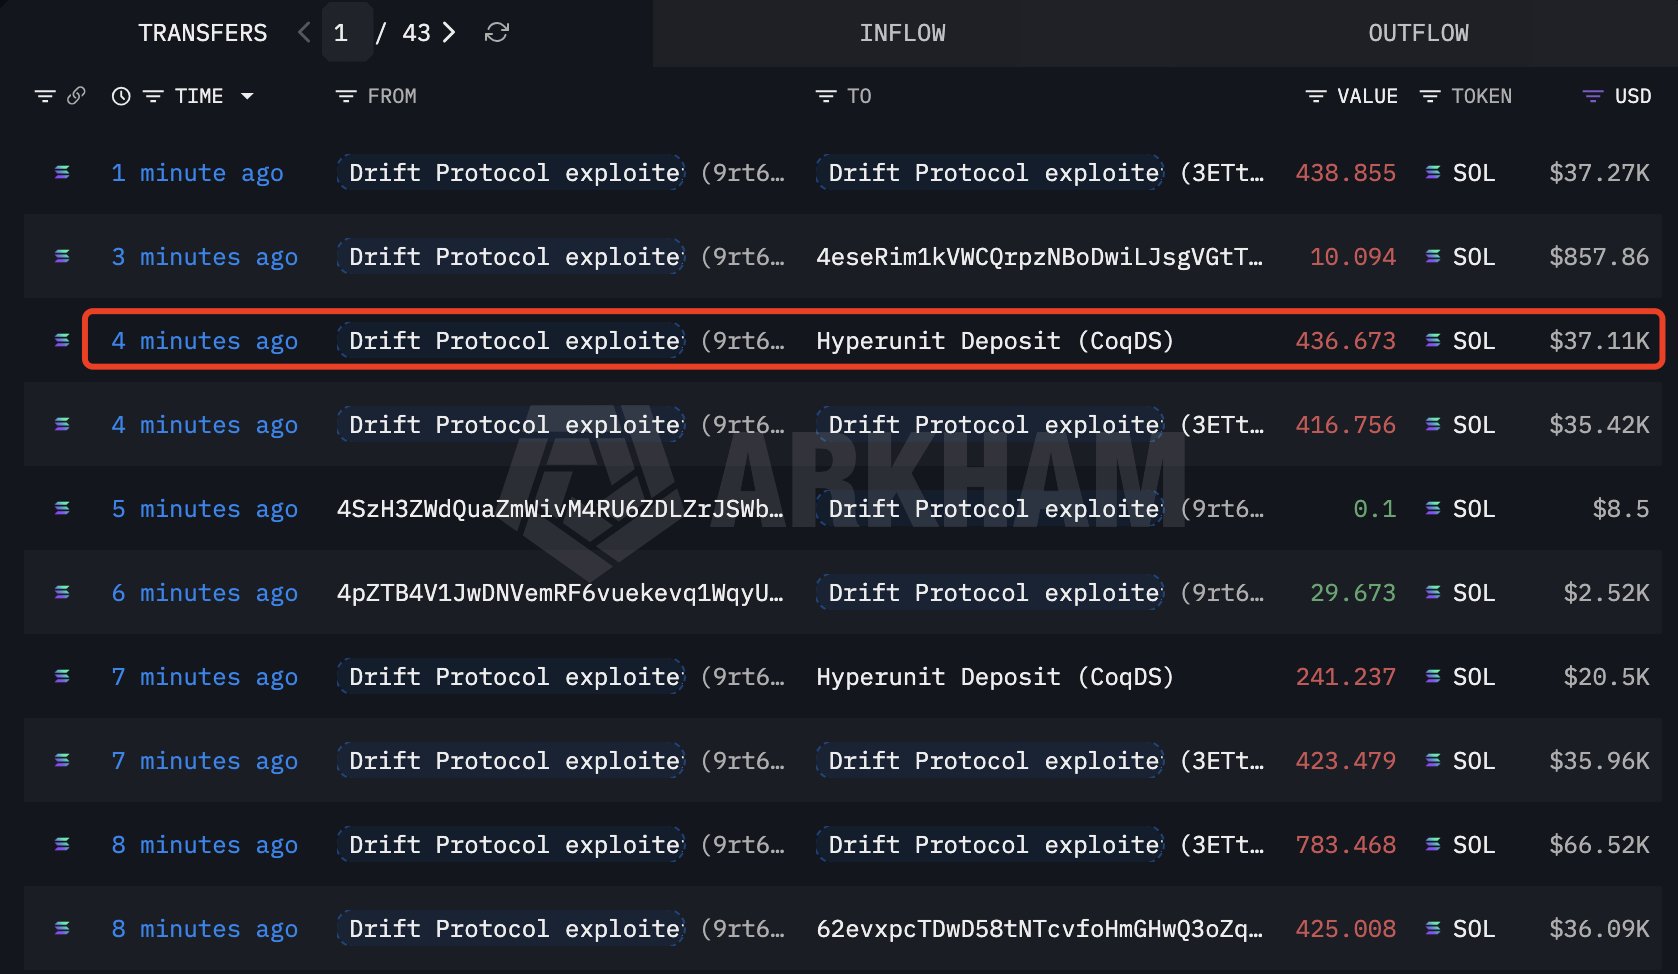Click the refresh transfers icon
1678x974 pixels.
tap(496, 33)
